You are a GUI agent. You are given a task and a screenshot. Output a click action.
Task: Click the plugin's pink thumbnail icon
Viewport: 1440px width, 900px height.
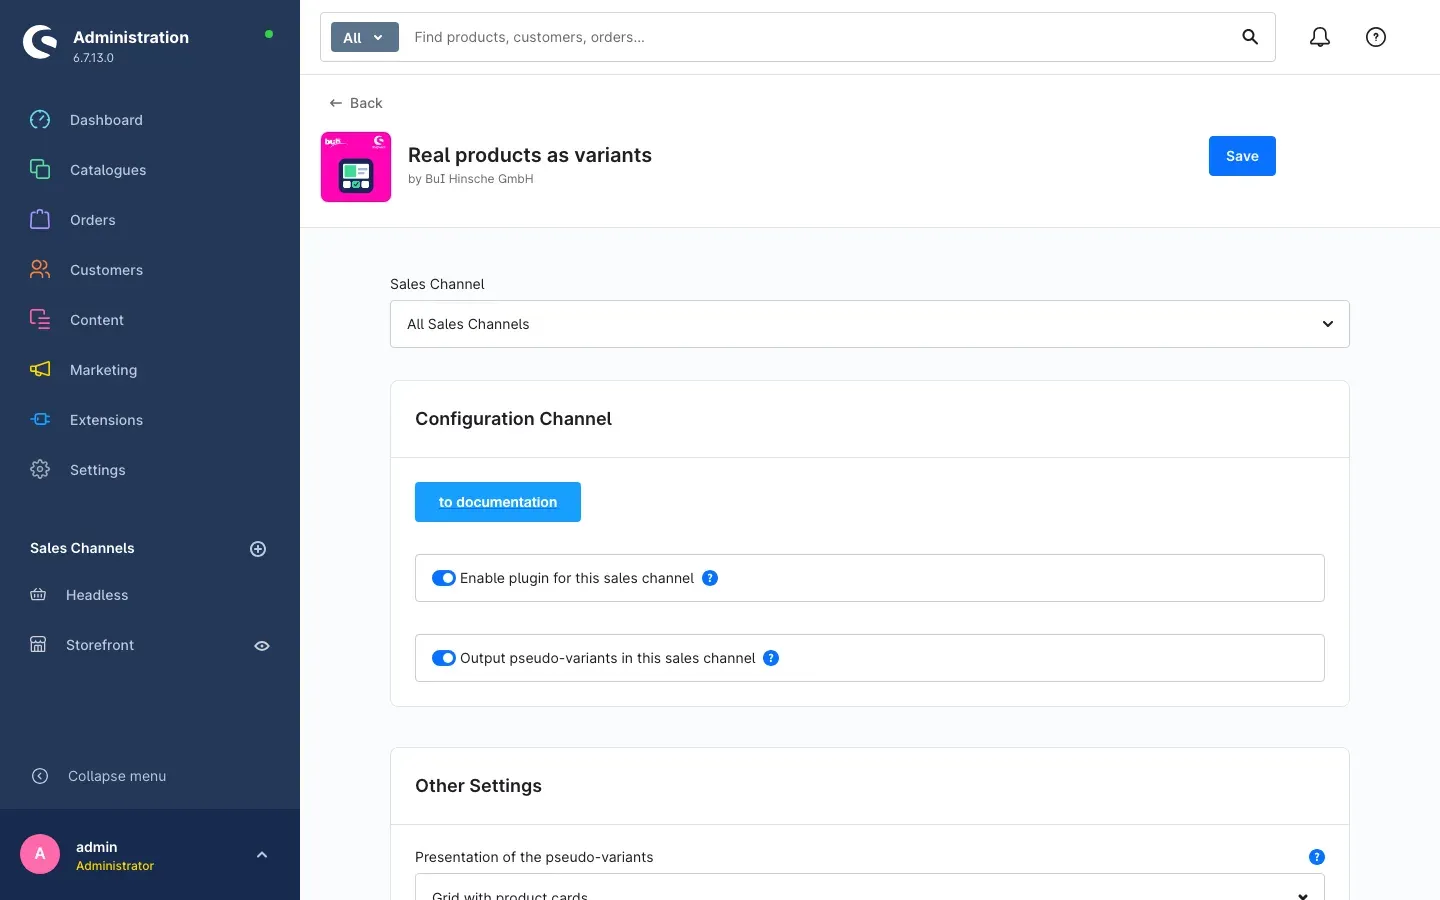click(x=356, y=167)
